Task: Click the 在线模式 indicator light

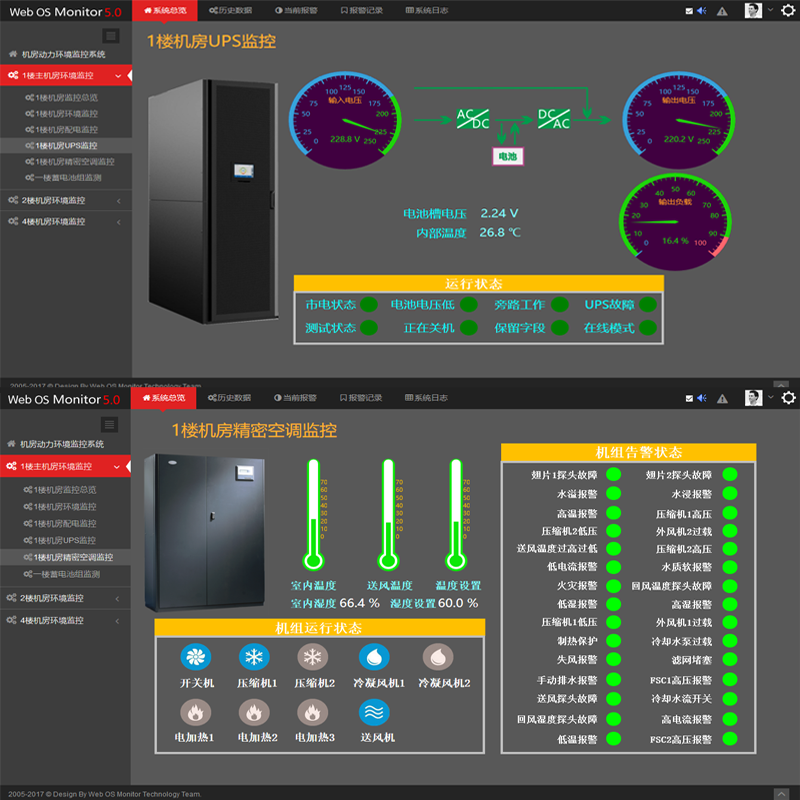Action: click(647, 328)
